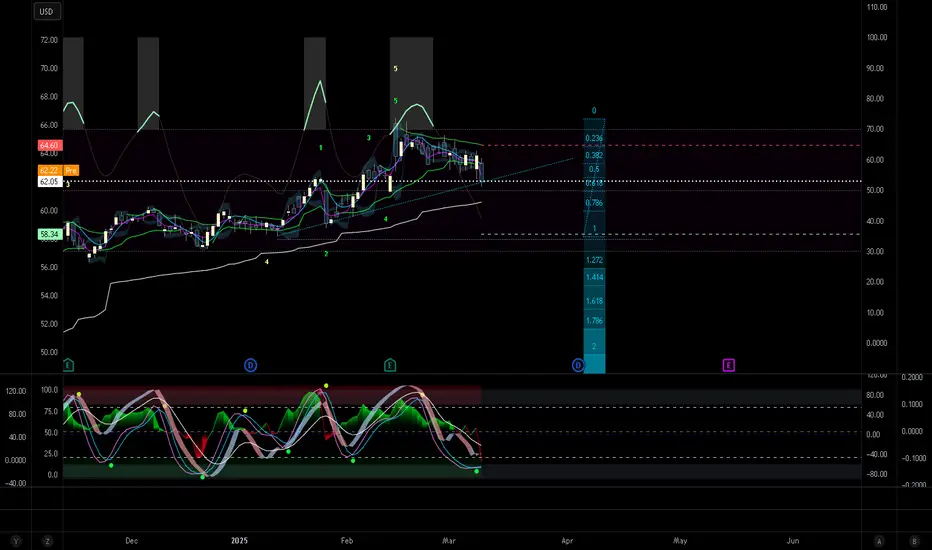The image size is (932, 550).
Task: Toggle the A auto-scale button at bottom right
Action: click(879, 541)
